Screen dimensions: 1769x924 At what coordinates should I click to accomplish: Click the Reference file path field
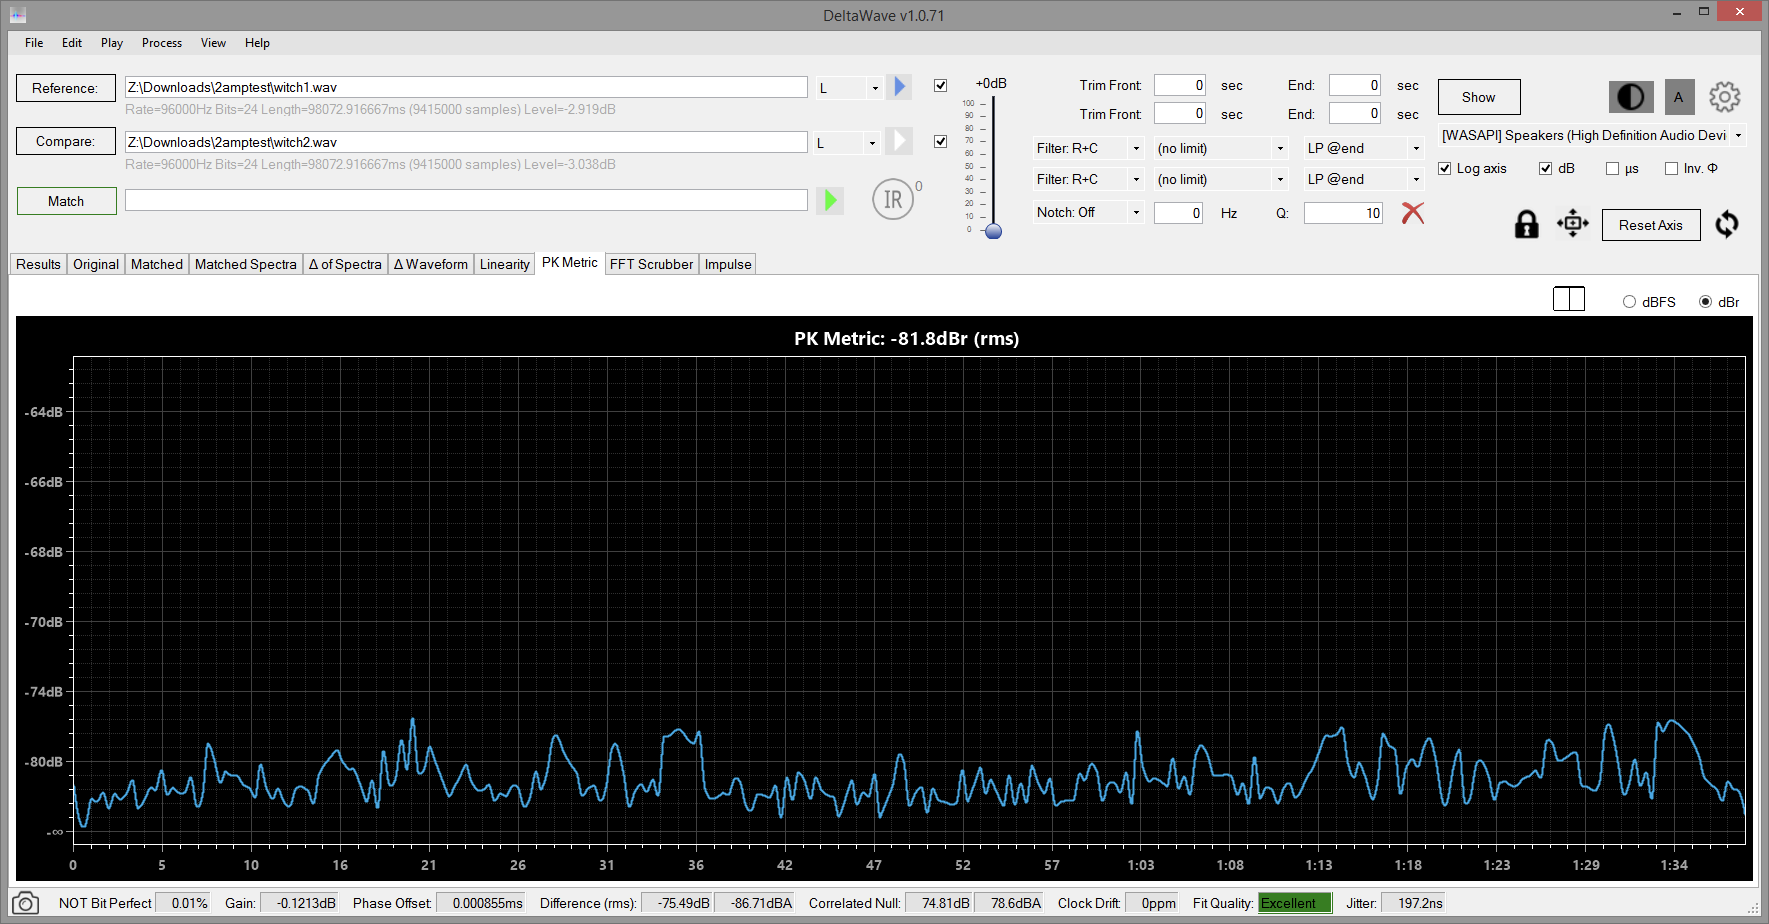[x=466, y=87]
